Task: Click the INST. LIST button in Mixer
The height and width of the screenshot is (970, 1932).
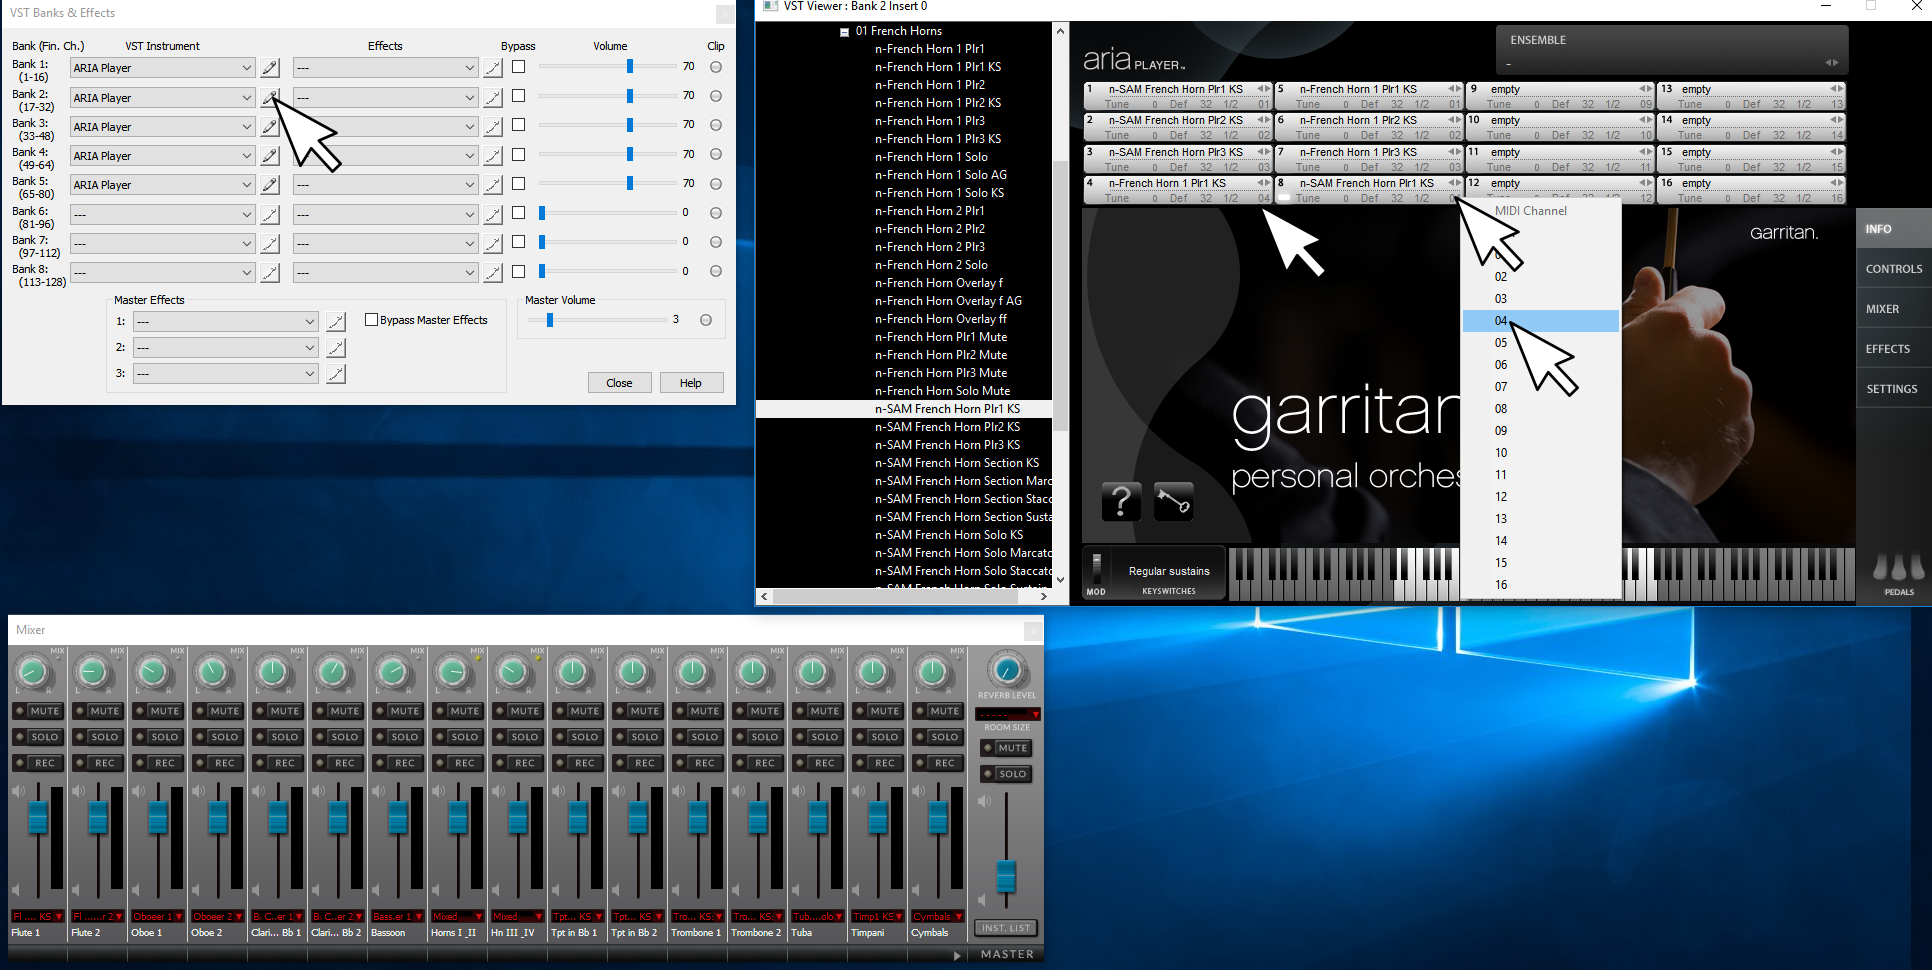Action: [x=1006, y=928]
